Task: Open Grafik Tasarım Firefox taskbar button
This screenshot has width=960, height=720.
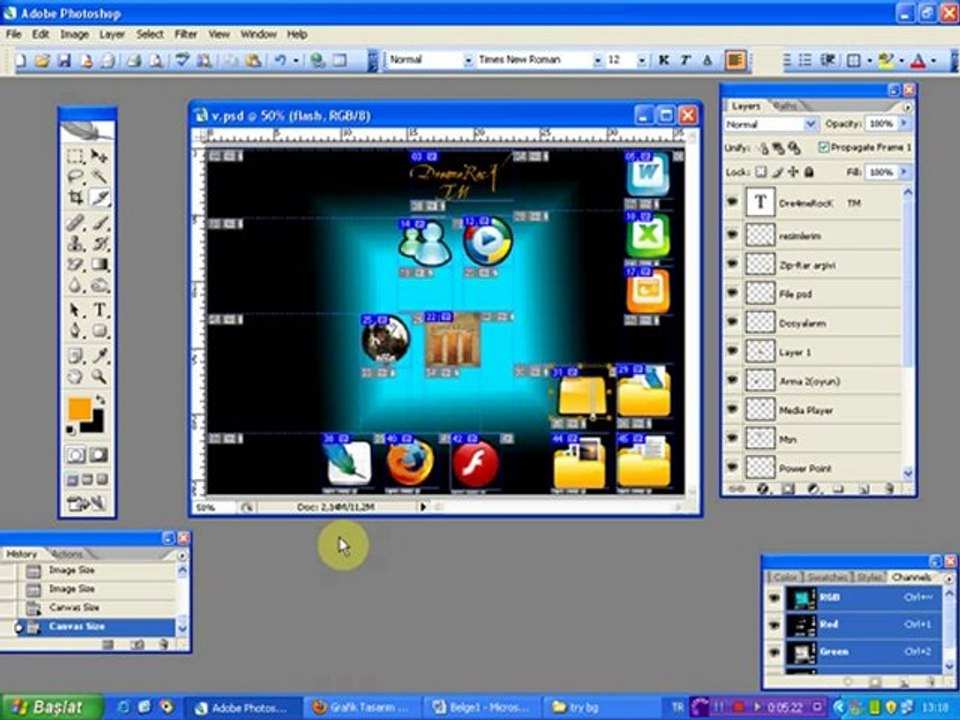Action: 361,707
